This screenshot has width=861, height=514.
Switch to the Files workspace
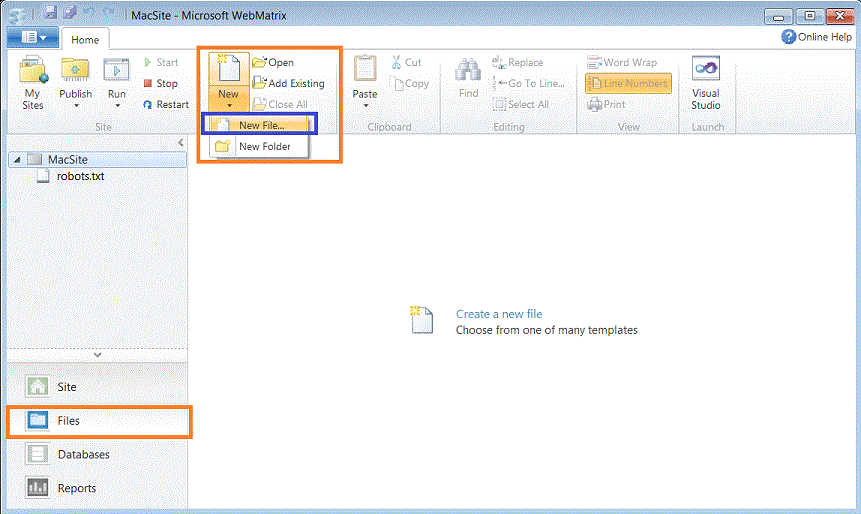(x=98, y=421)
